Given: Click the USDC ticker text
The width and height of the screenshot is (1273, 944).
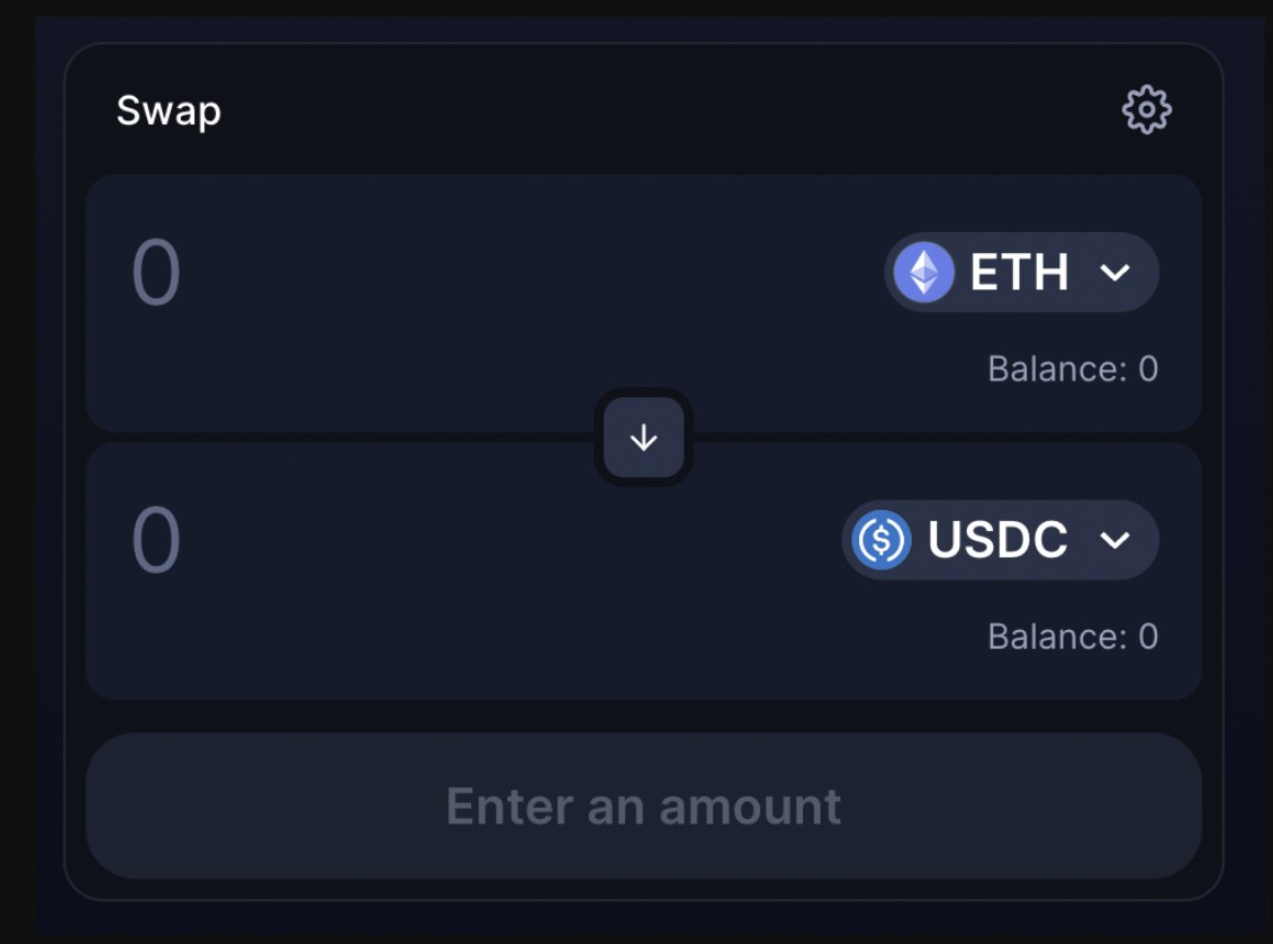Looking at the screenshot, I should coord(997,540).
